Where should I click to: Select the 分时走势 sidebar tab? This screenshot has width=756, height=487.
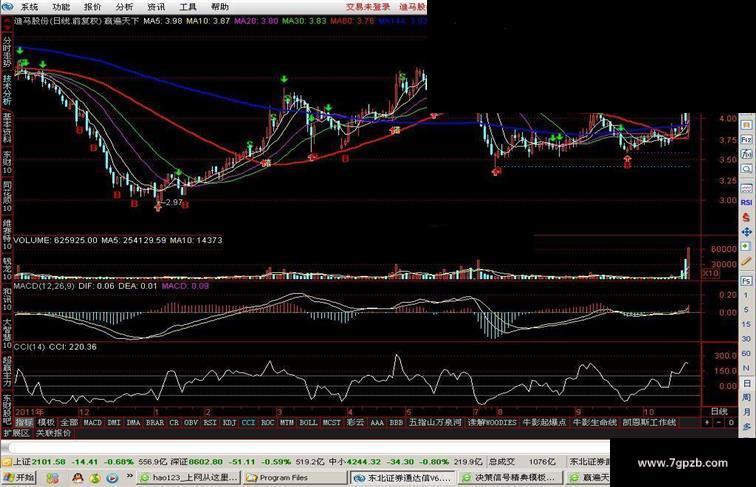click(7, 51)
